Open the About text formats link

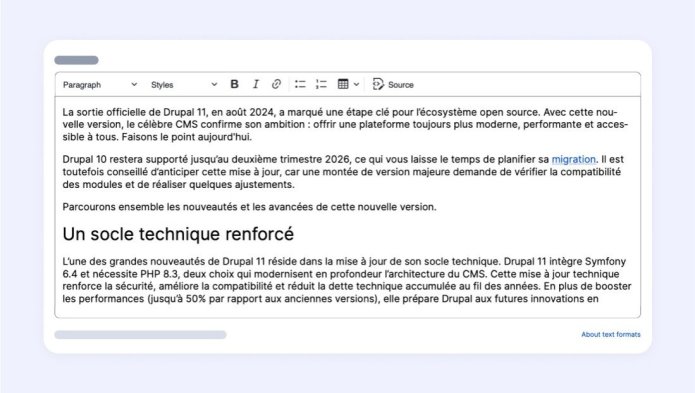point(611,335)
